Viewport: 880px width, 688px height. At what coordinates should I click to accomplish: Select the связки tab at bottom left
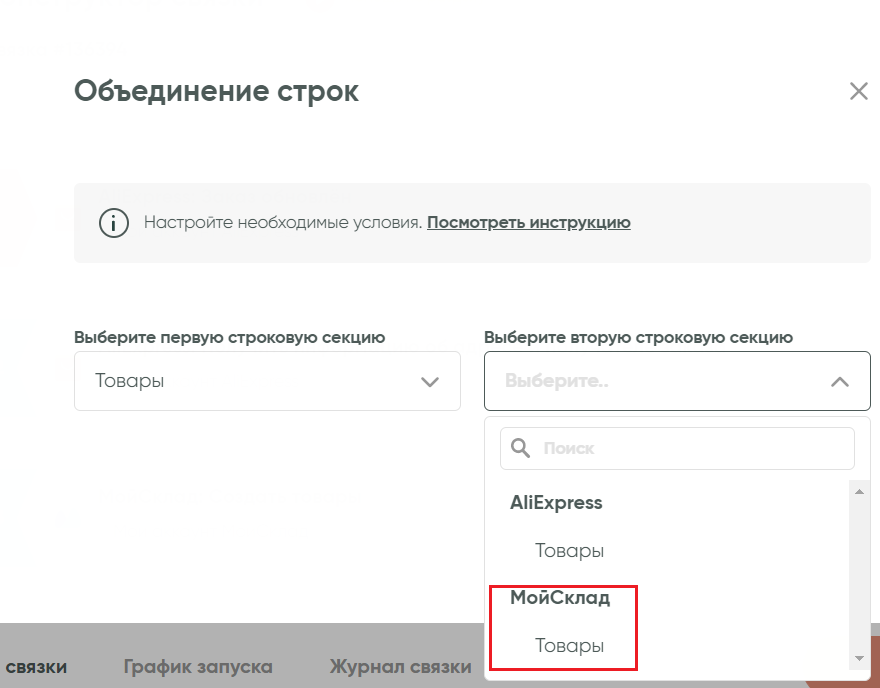(36, 666)
